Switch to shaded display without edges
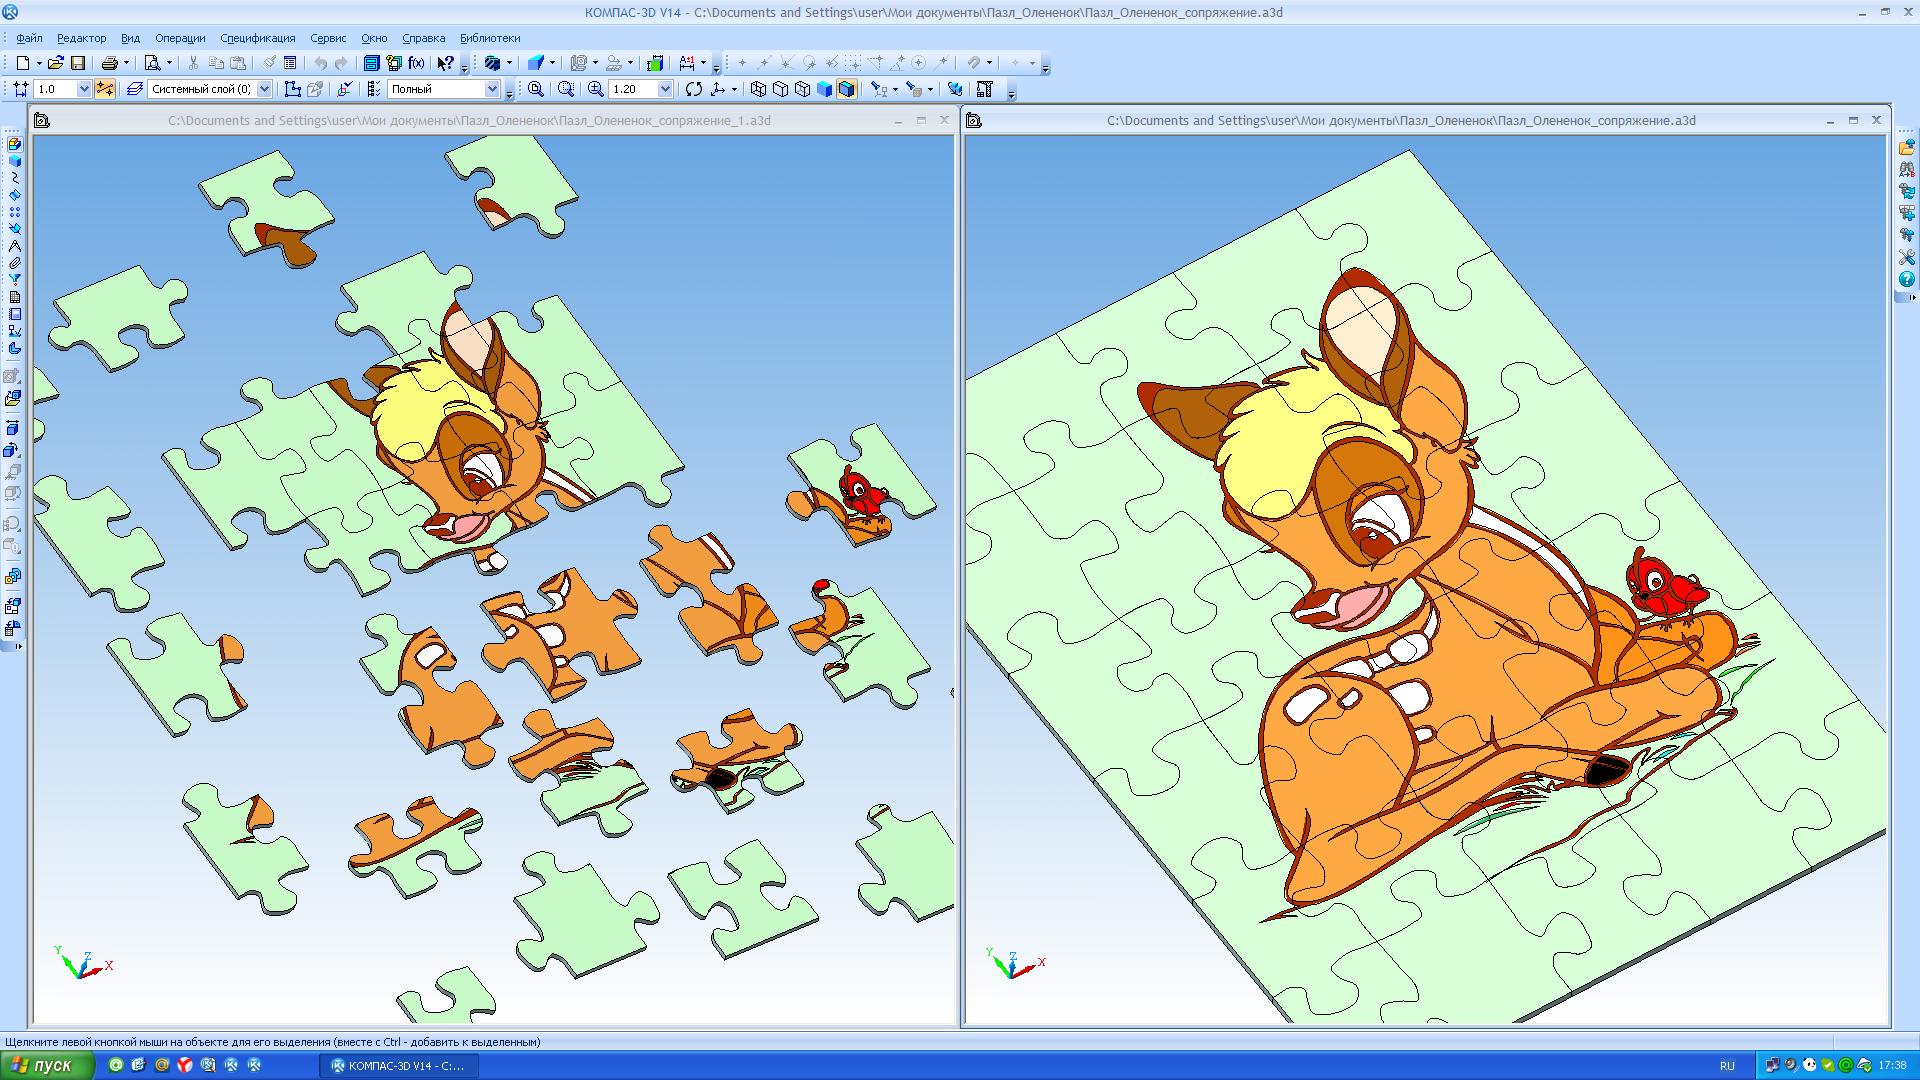 point(824,89)
